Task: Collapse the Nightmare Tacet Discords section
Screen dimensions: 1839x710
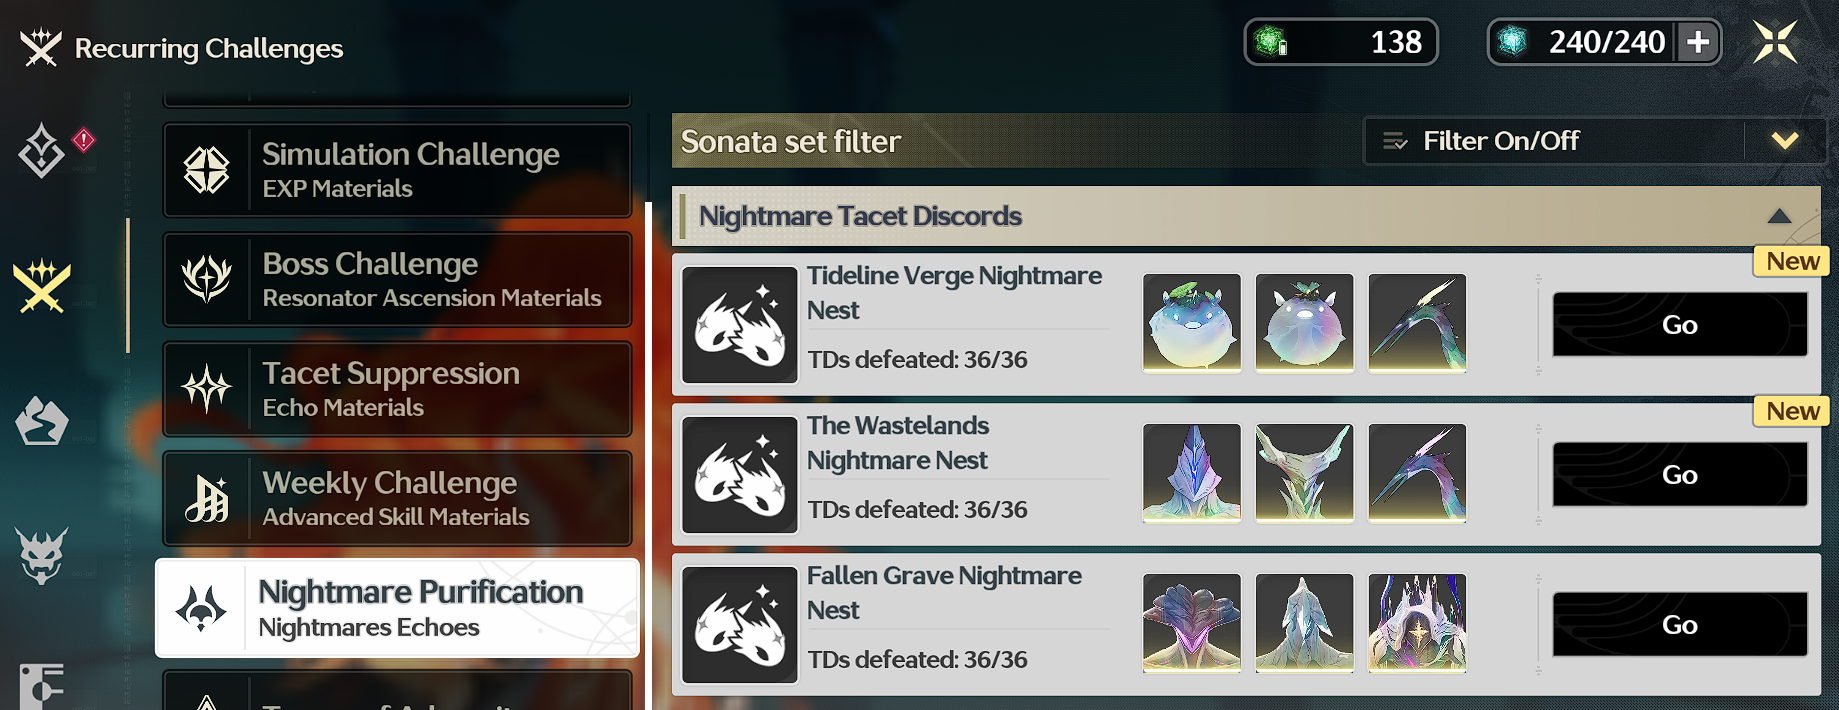Action: (x=1779, y=216)
